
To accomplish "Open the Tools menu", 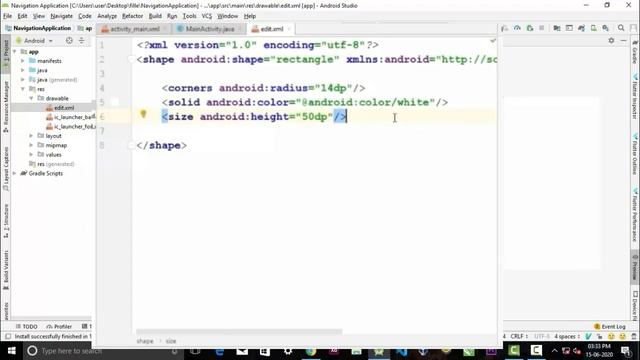I will click(189, 16).
